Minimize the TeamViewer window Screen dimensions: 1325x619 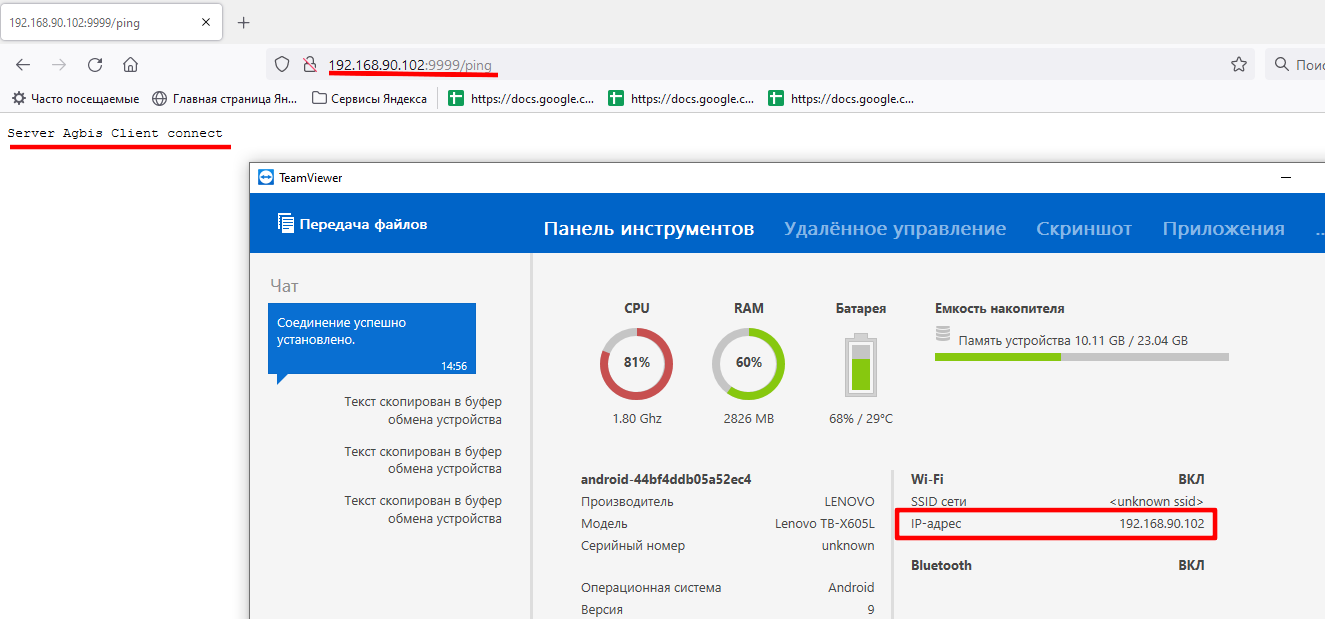pos(1285,177)
